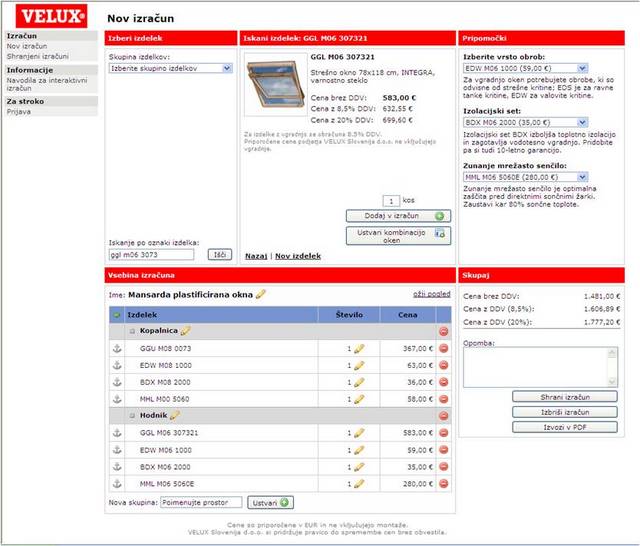Collapse the Hodnik group
The height and width of the screenshot is (546, 640).
coord(131,415)
